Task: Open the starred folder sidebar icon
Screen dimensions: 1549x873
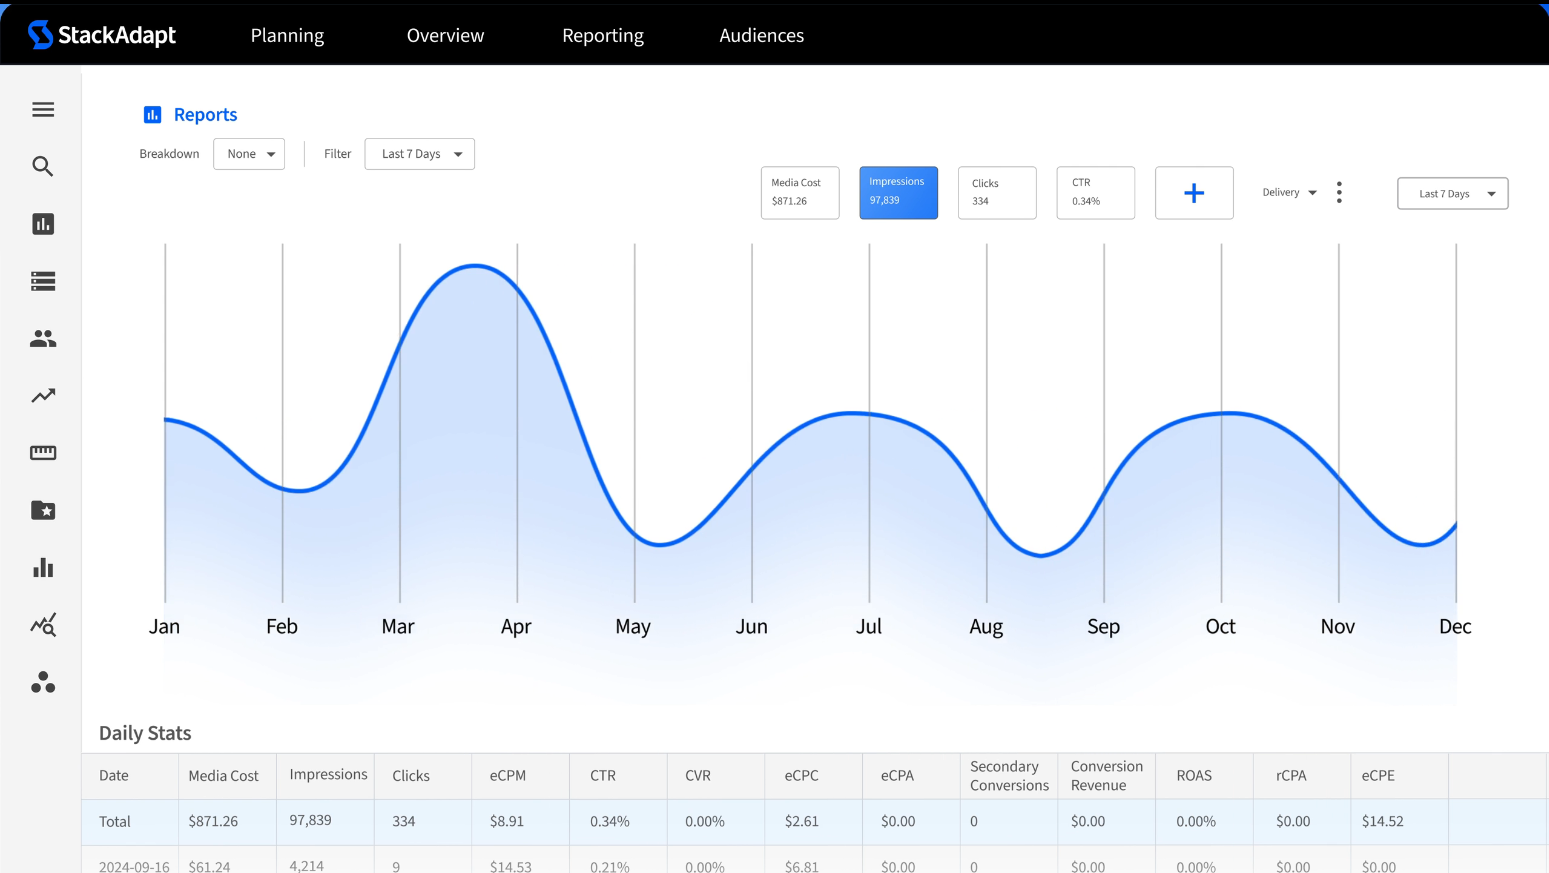Action: pos(43,510)
